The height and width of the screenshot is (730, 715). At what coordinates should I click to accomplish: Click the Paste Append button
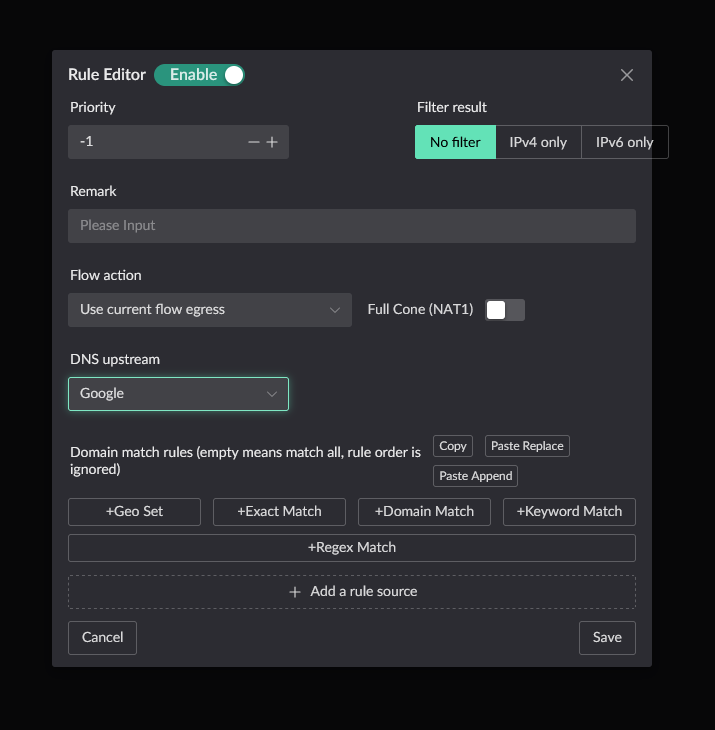pos(475,476)
